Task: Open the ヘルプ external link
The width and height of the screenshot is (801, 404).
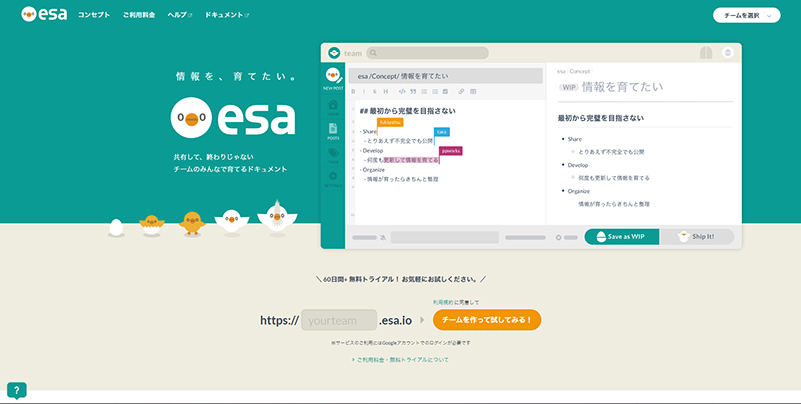Action: [x=179, y=15]
